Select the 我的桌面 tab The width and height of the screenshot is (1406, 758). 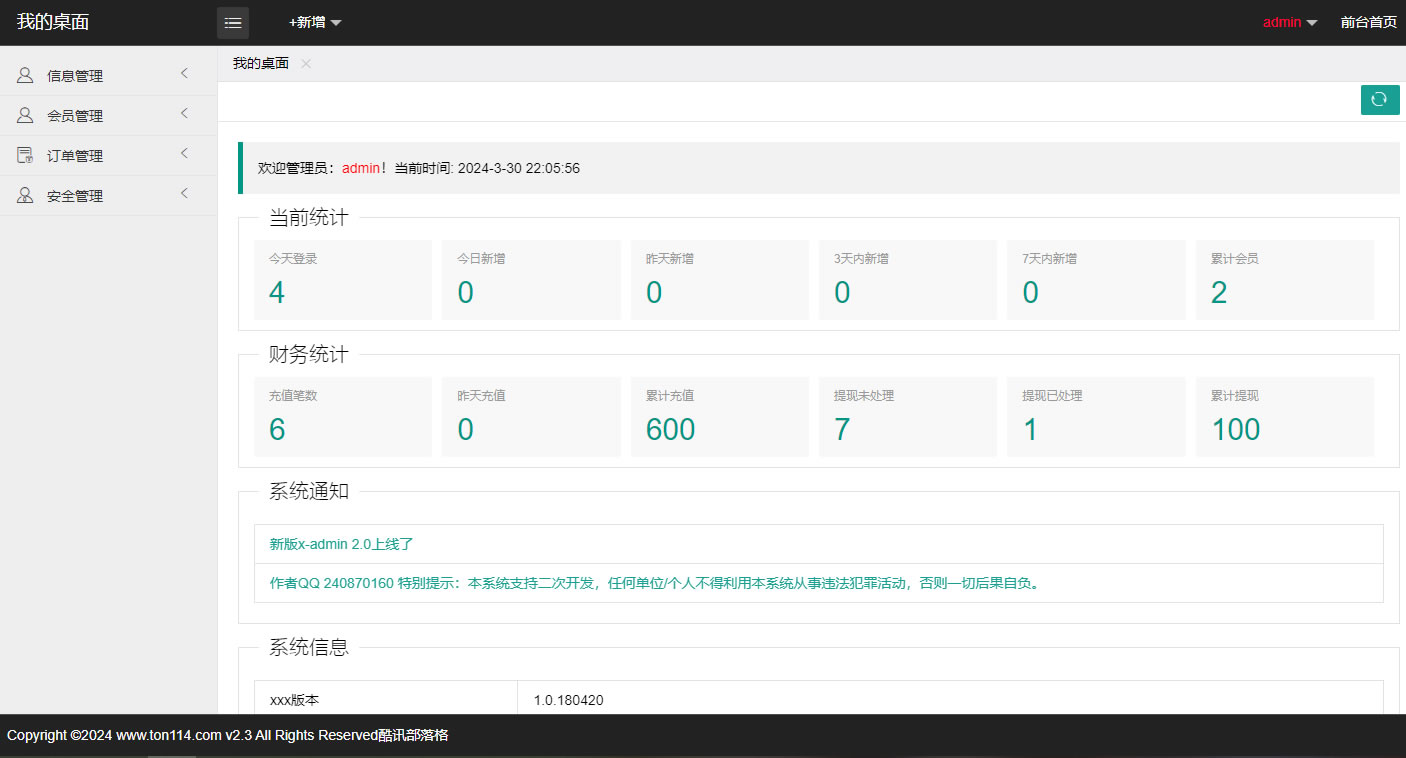pyautogui.click(x=261, y=63)
